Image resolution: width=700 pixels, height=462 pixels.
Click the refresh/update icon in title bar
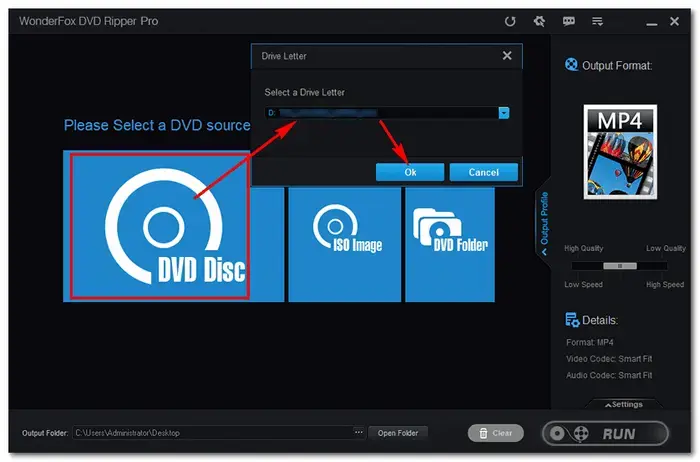tap(510, 21)
